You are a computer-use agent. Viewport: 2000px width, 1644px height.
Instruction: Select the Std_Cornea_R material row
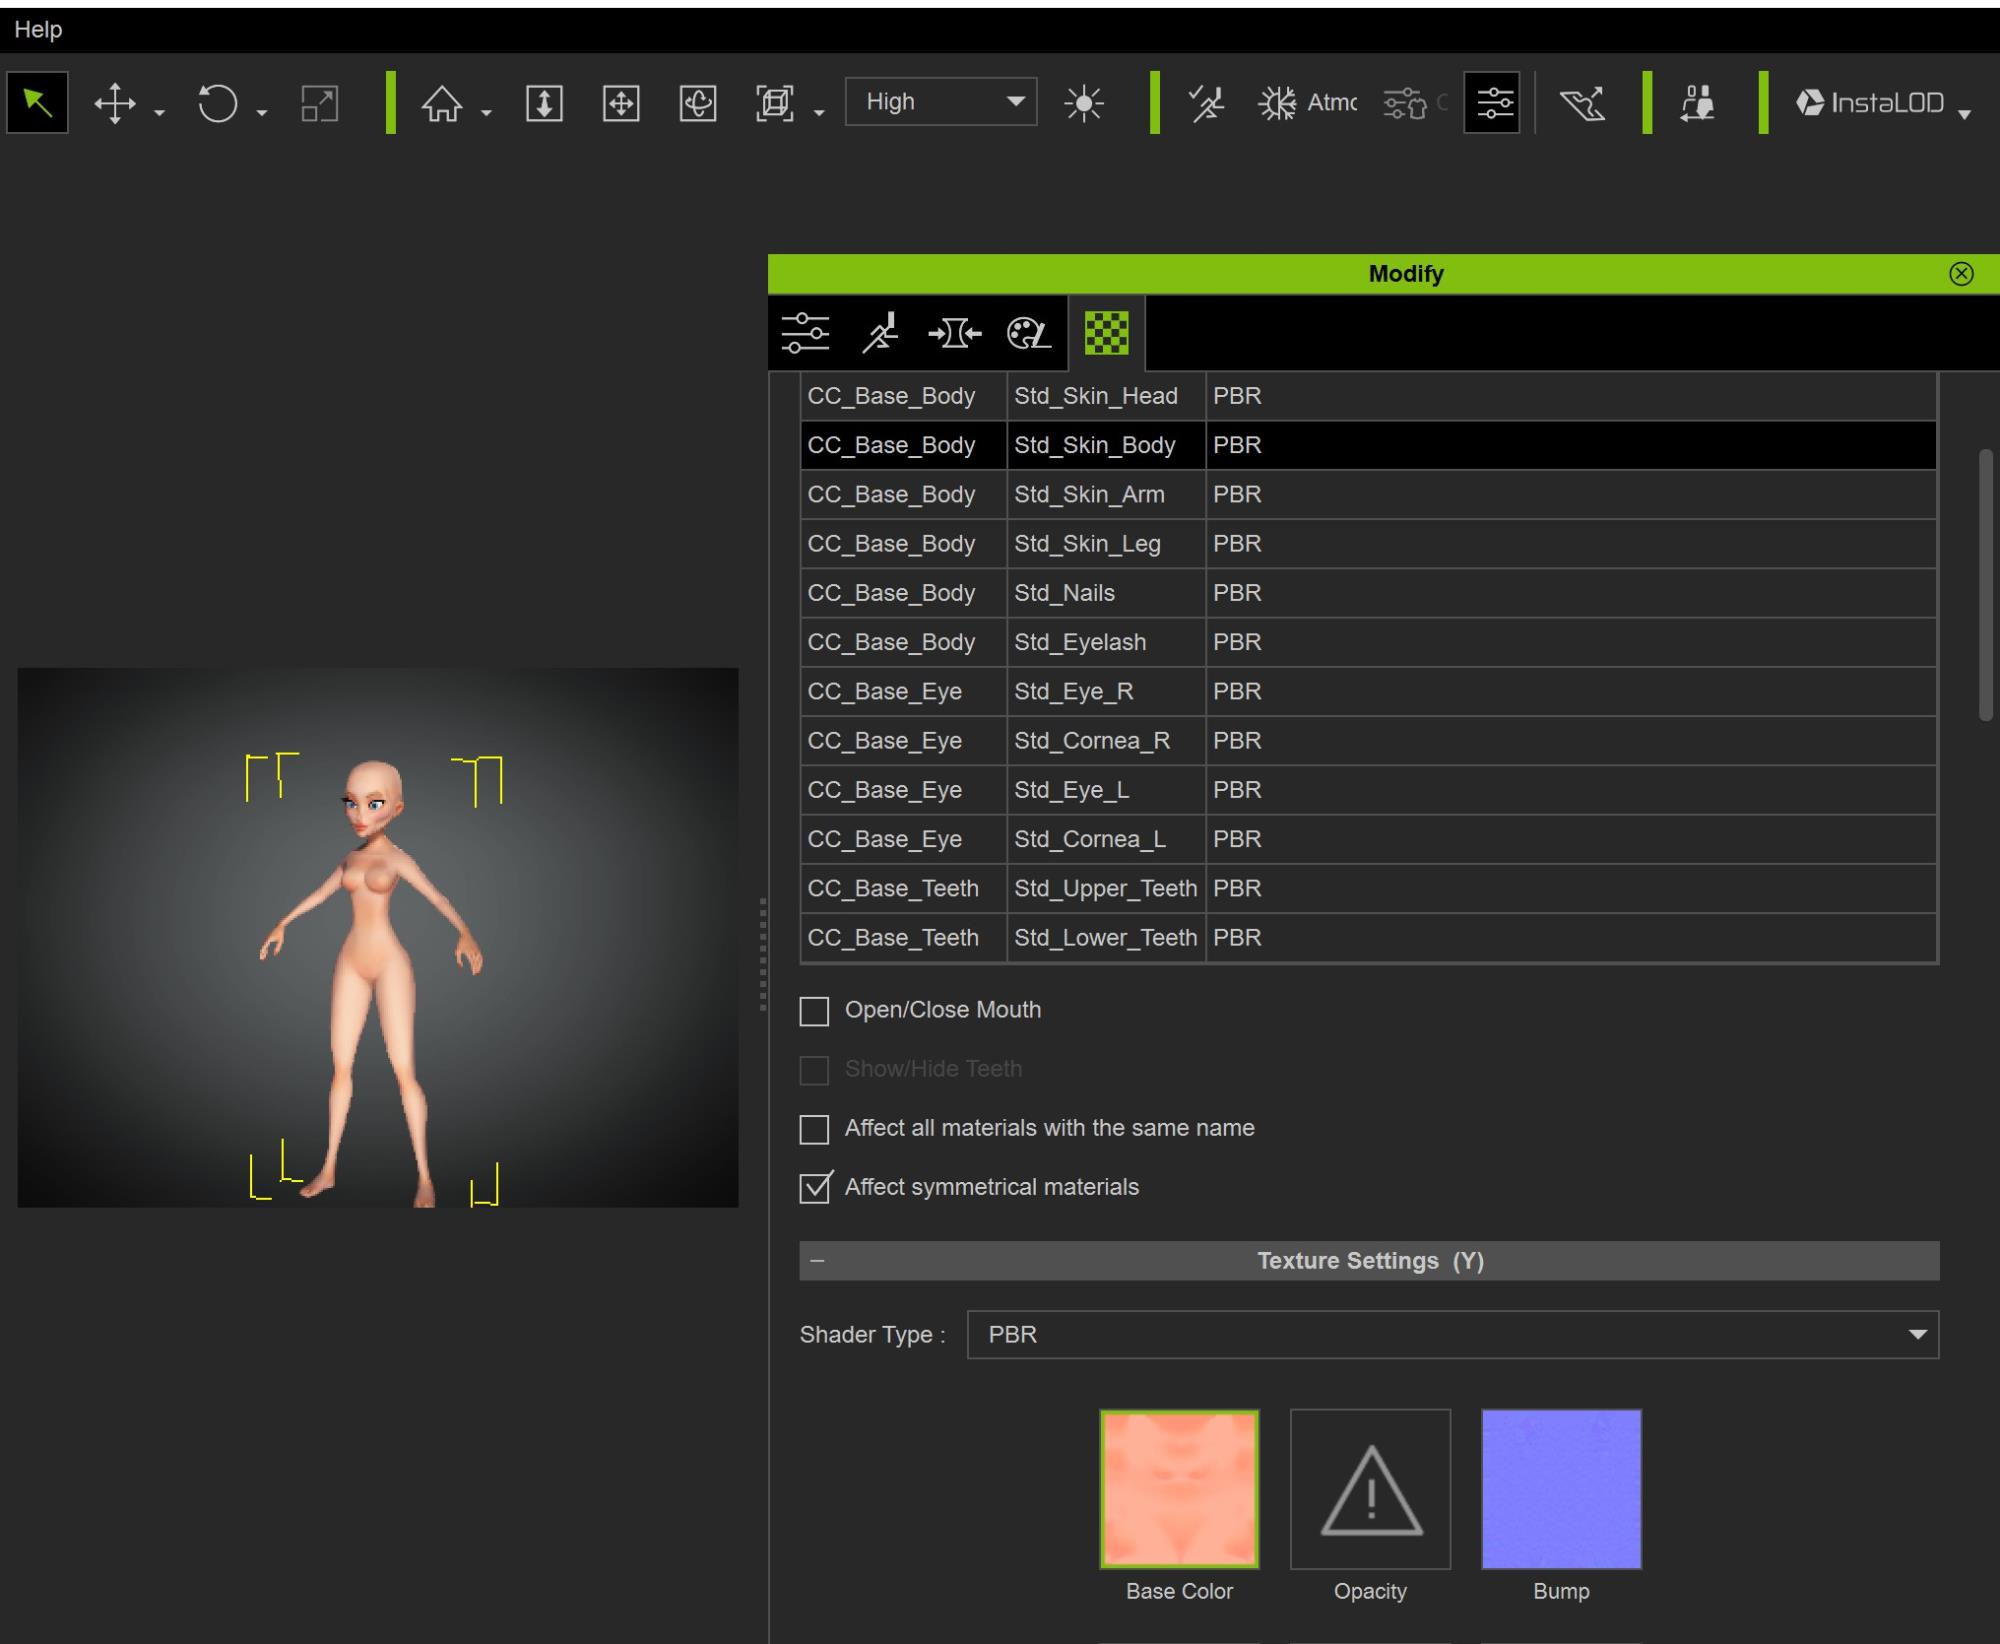point(1369,741)
